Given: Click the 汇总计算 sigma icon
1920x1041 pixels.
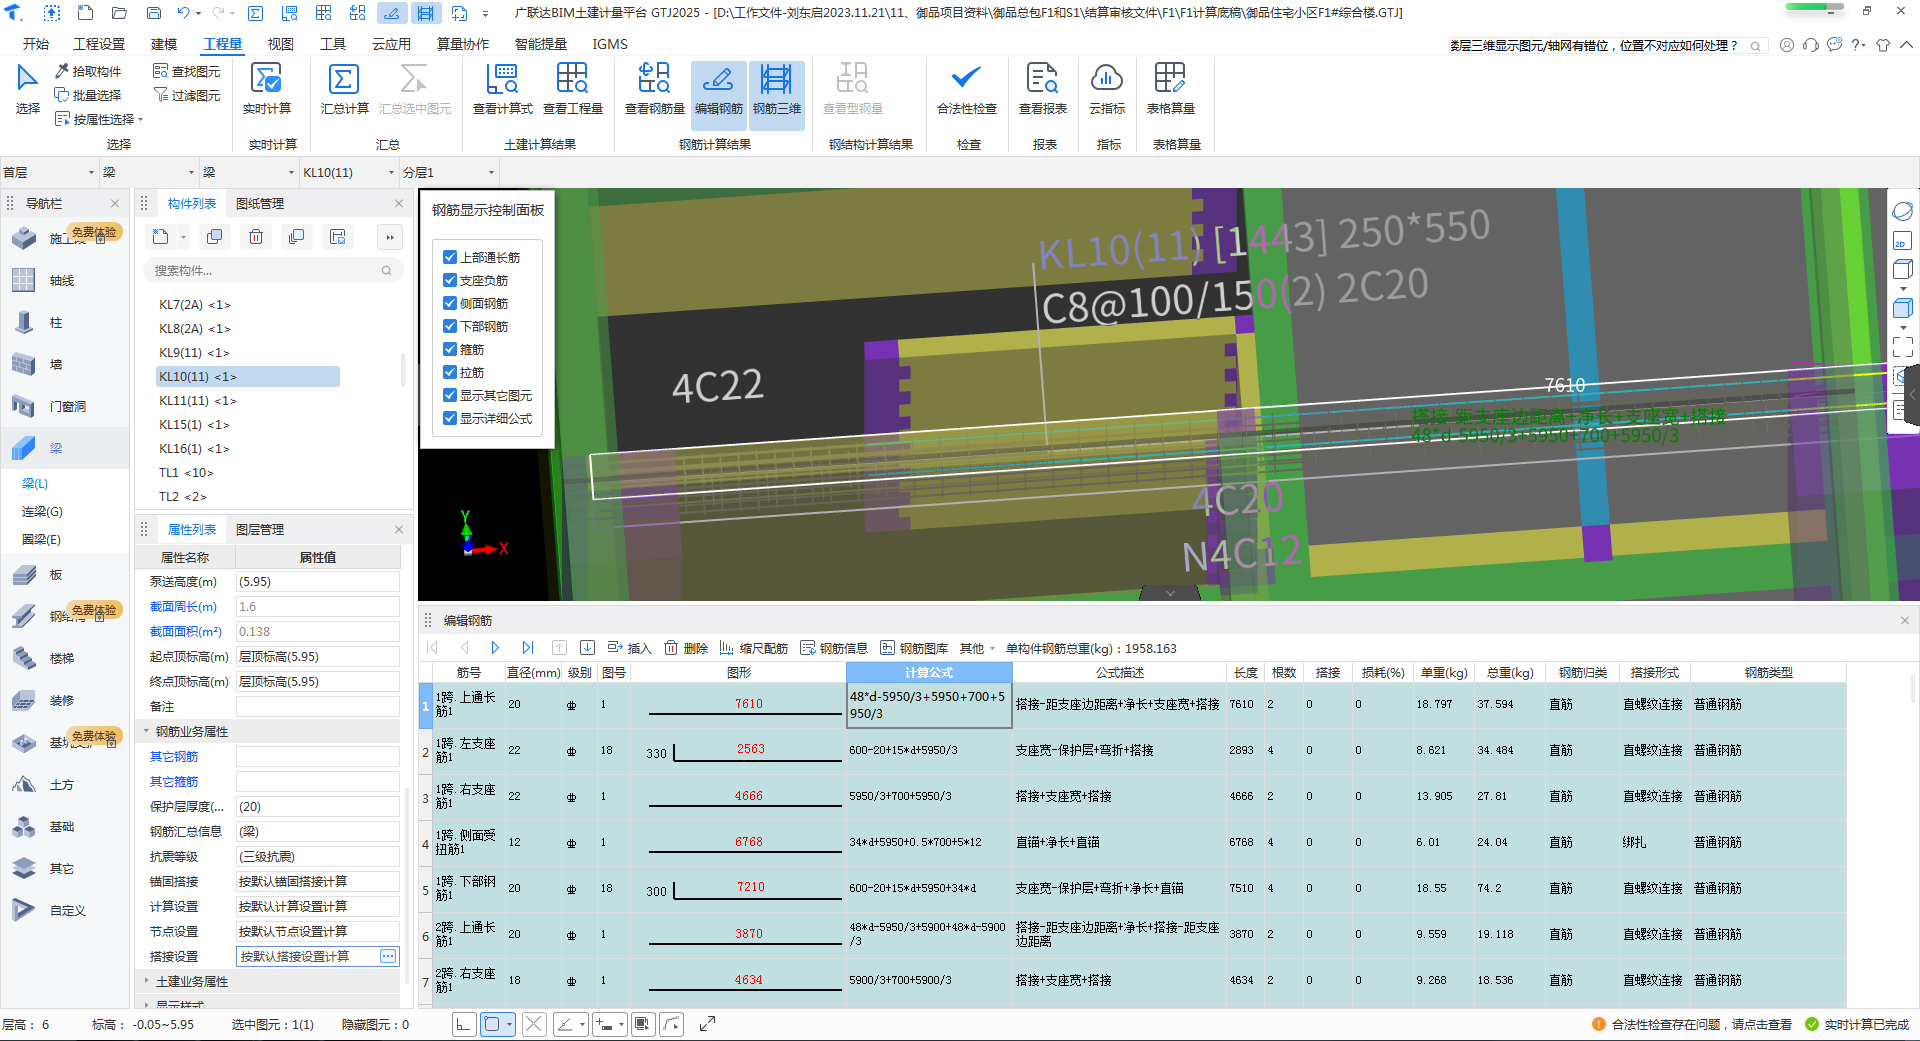Looking at the screenshot, I should click(343, 79).
